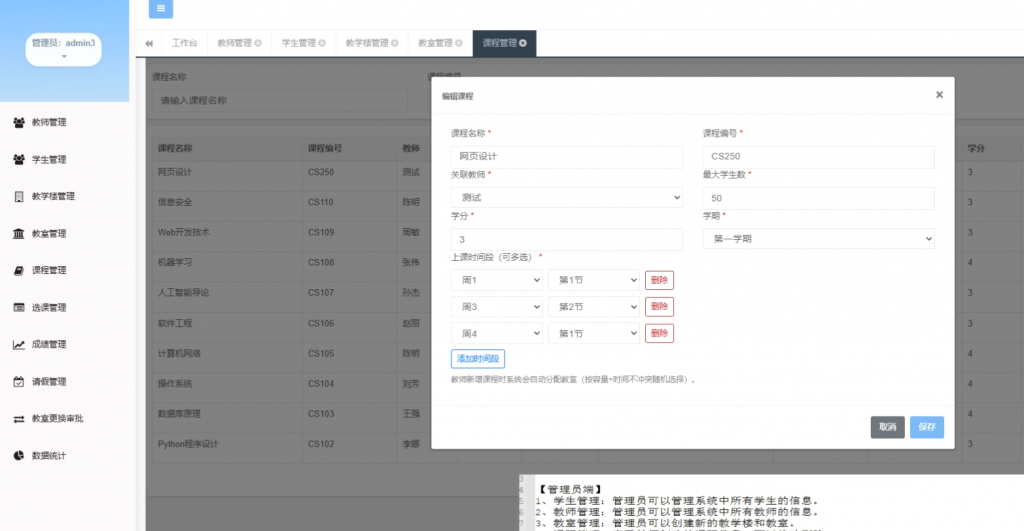
Task: Close the 课程管理 tab via x icon
Action: tap(522, 43)
